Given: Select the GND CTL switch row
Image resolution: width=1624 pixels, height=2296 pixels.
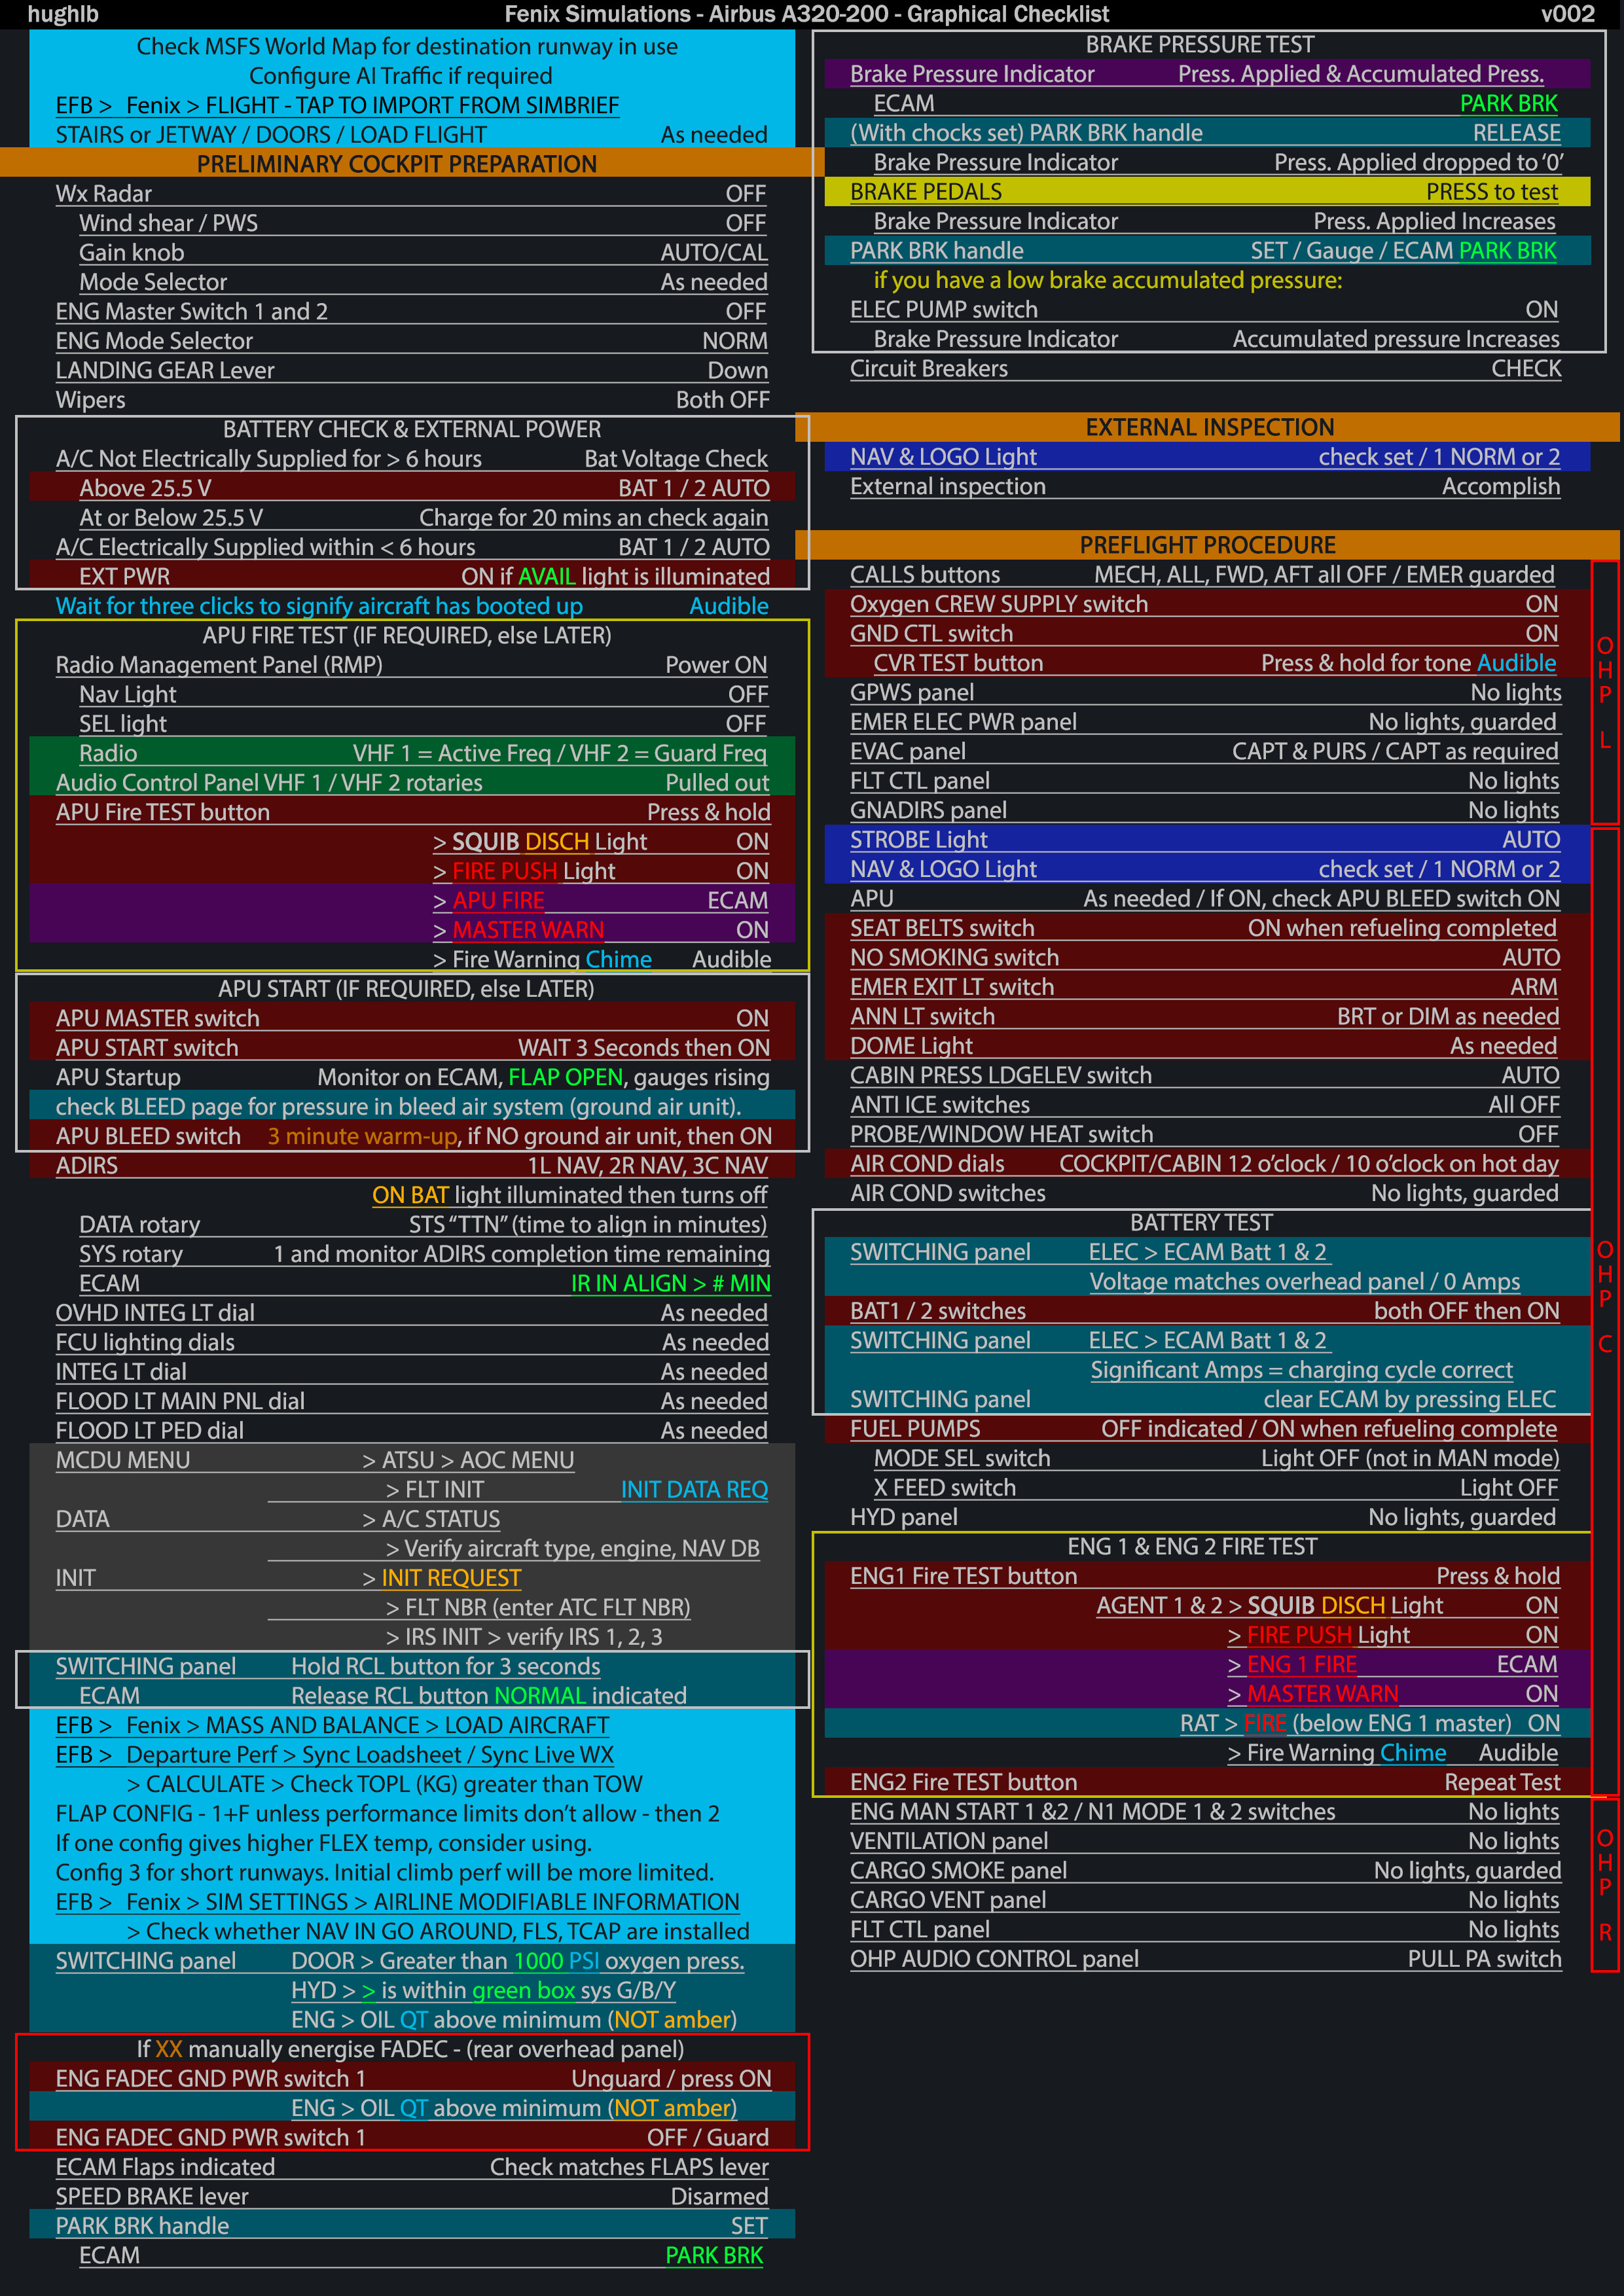Looking at the screenshot, I should click(1207, 633).
